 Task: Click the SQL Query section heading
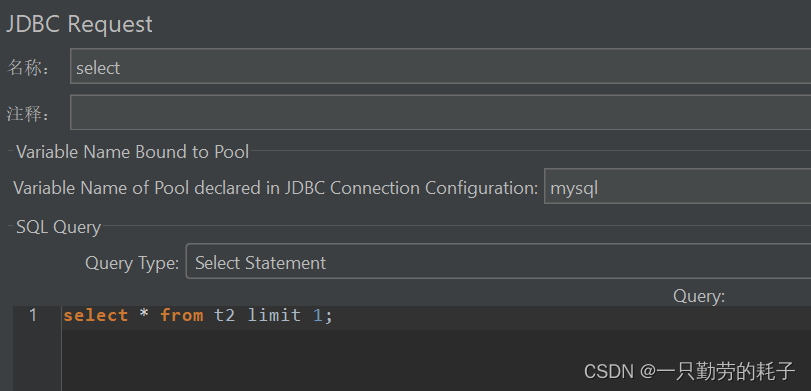click(x=58, y=227)
